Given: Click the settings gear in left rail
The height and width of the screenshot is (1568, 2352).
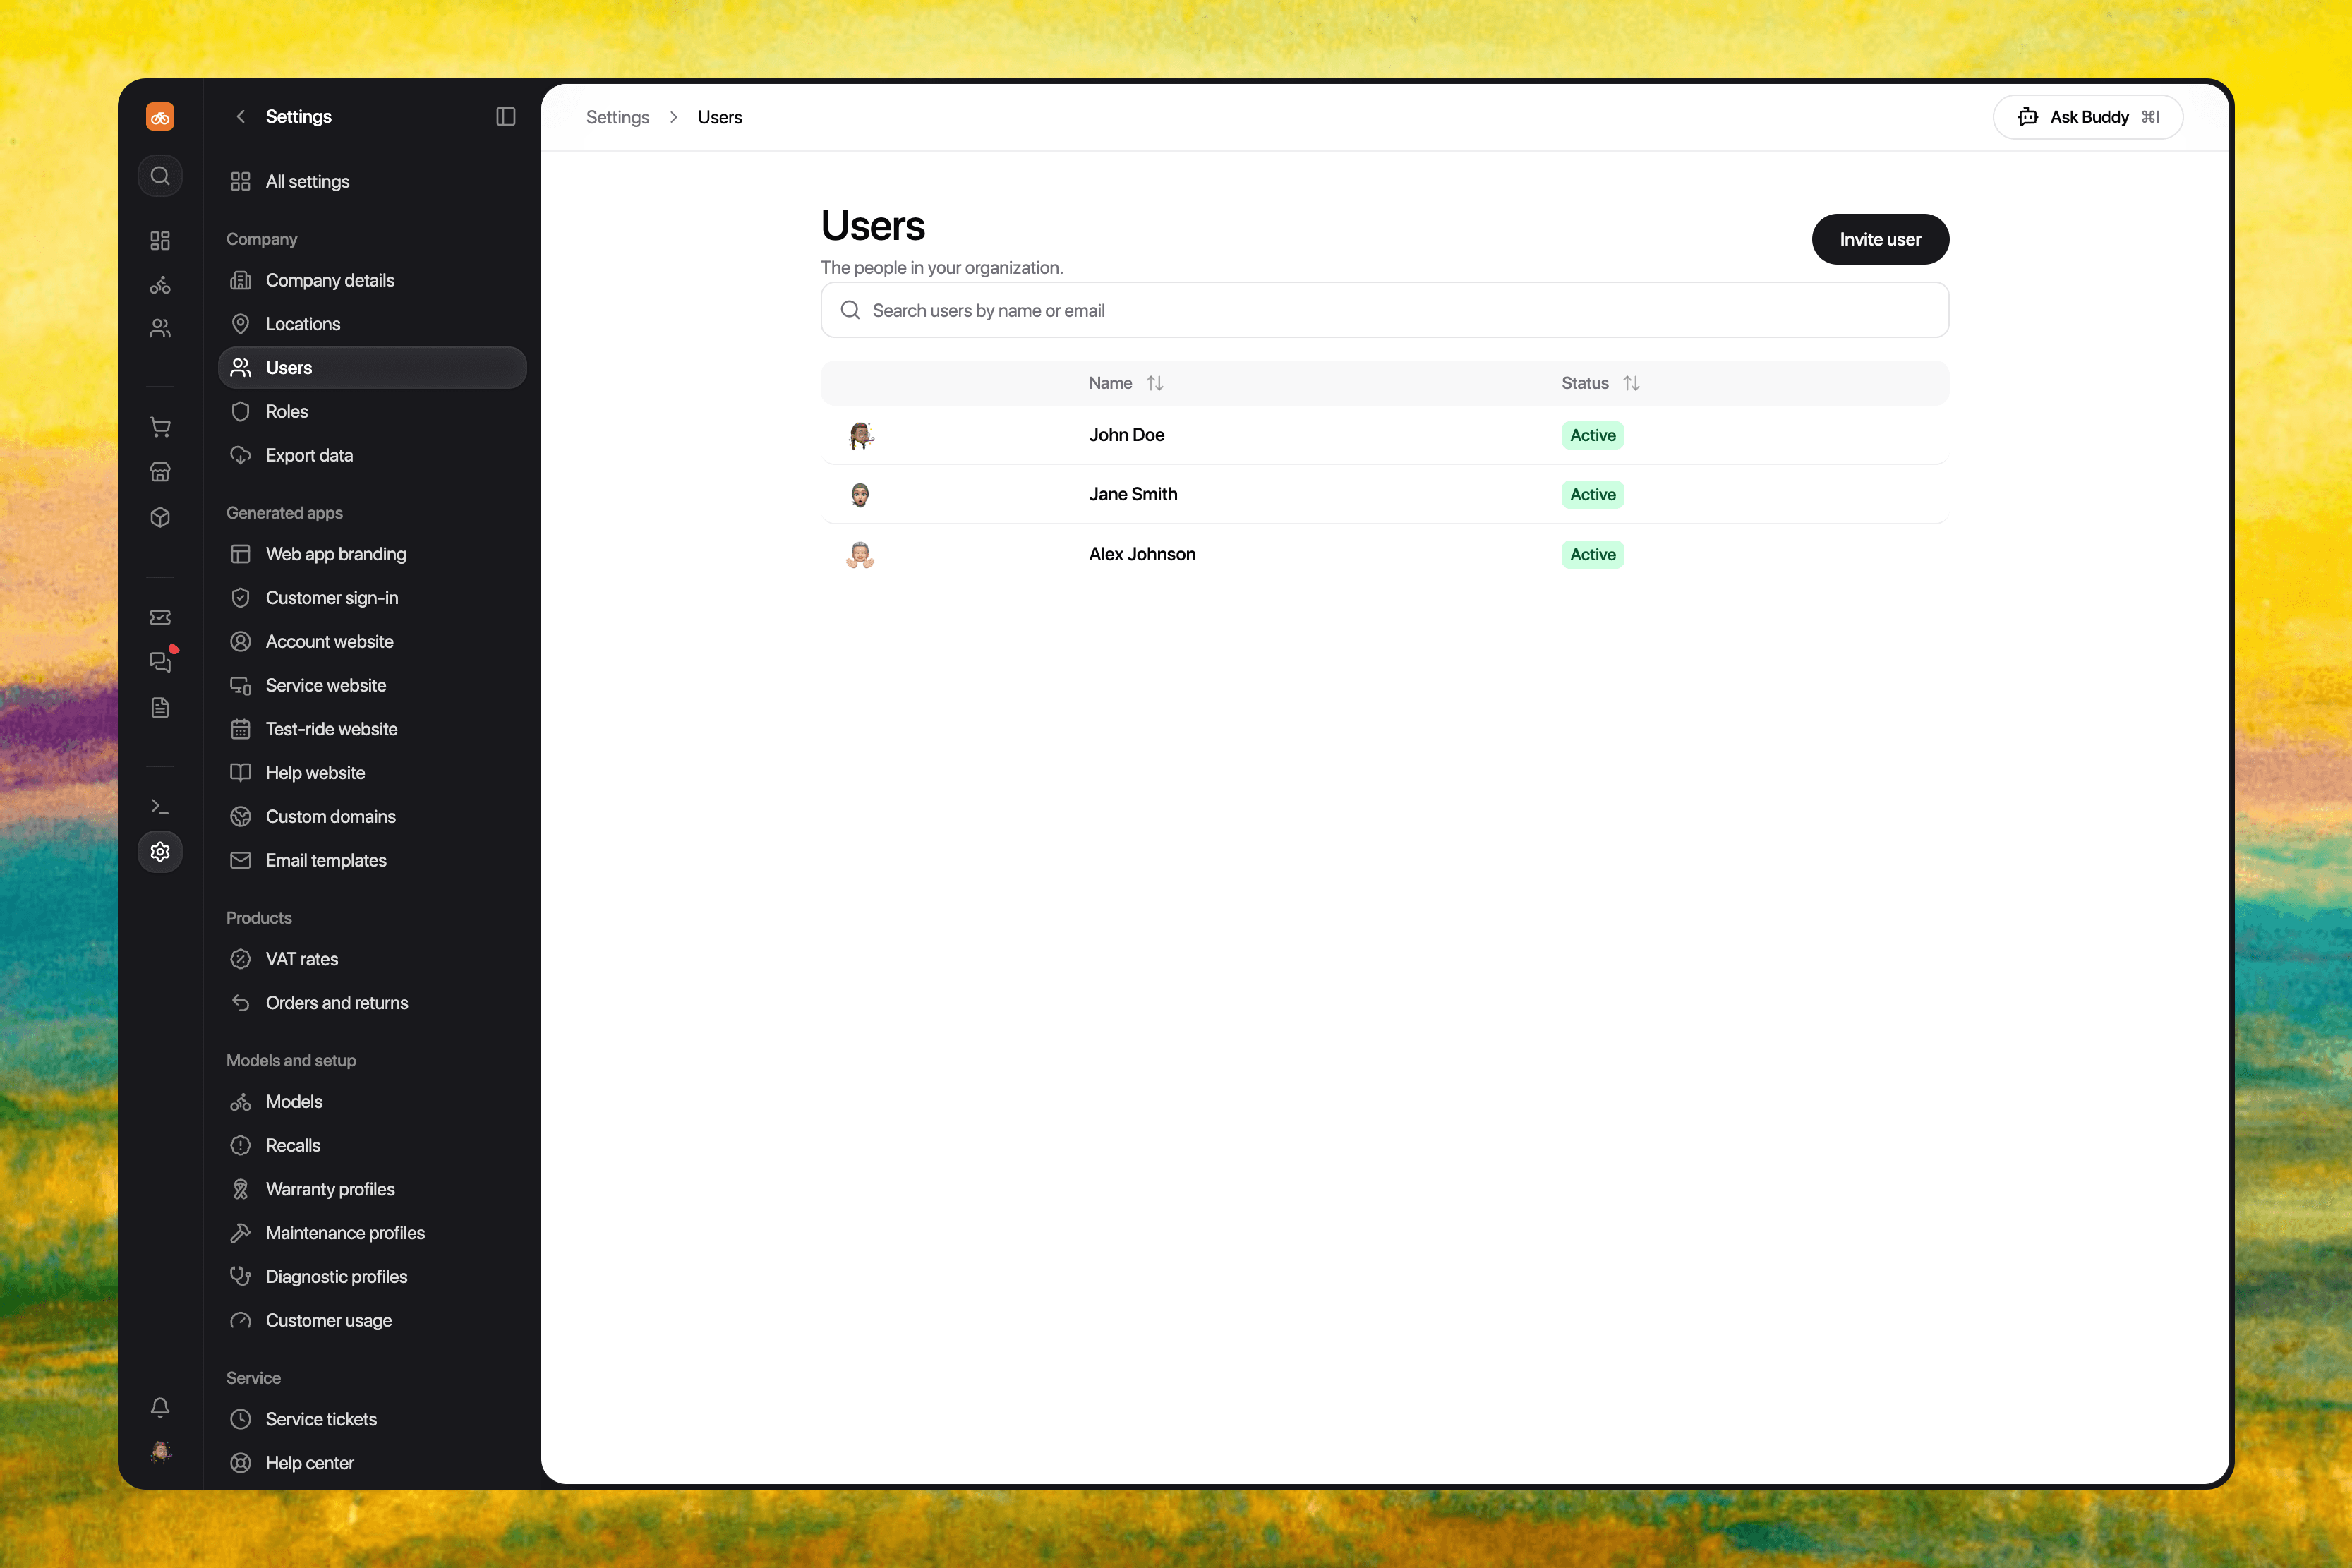Looking at the screenshot, I should (x=160, y=852).
